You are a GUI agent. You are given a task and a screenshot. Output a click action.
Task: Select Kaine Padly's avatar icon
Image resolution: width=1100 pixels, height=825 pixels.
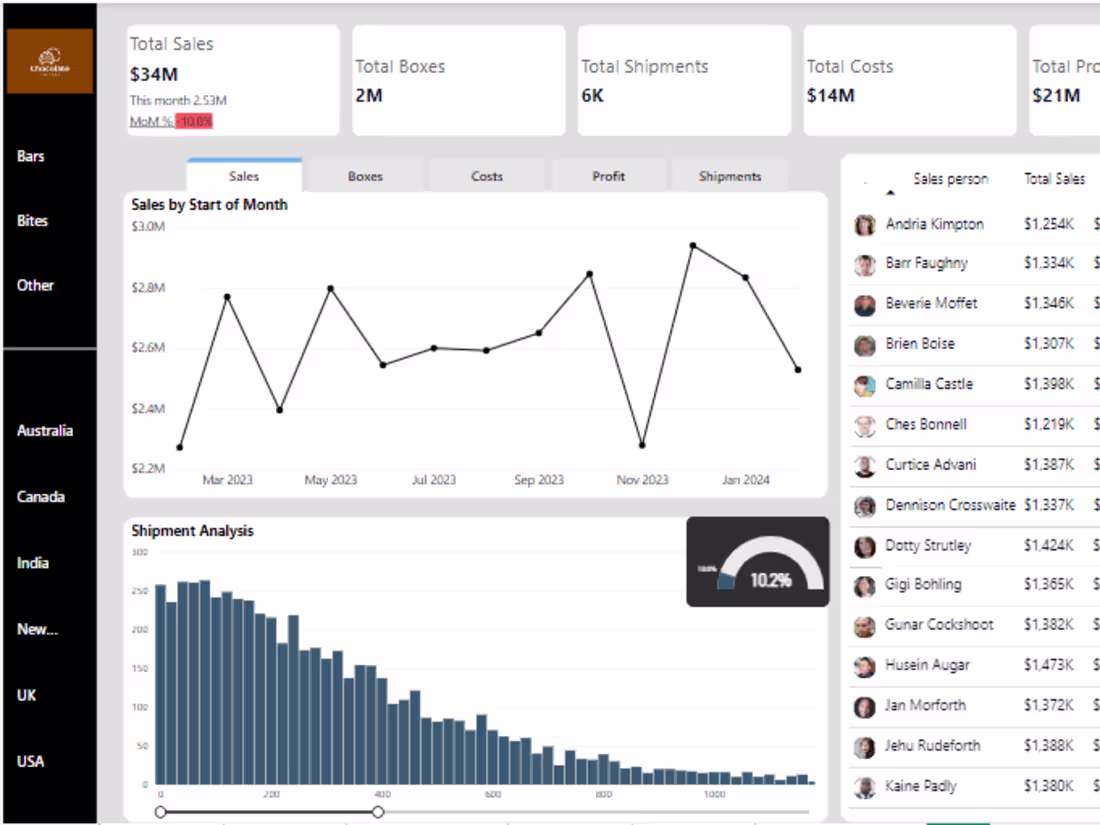click(x=864, y=786)
